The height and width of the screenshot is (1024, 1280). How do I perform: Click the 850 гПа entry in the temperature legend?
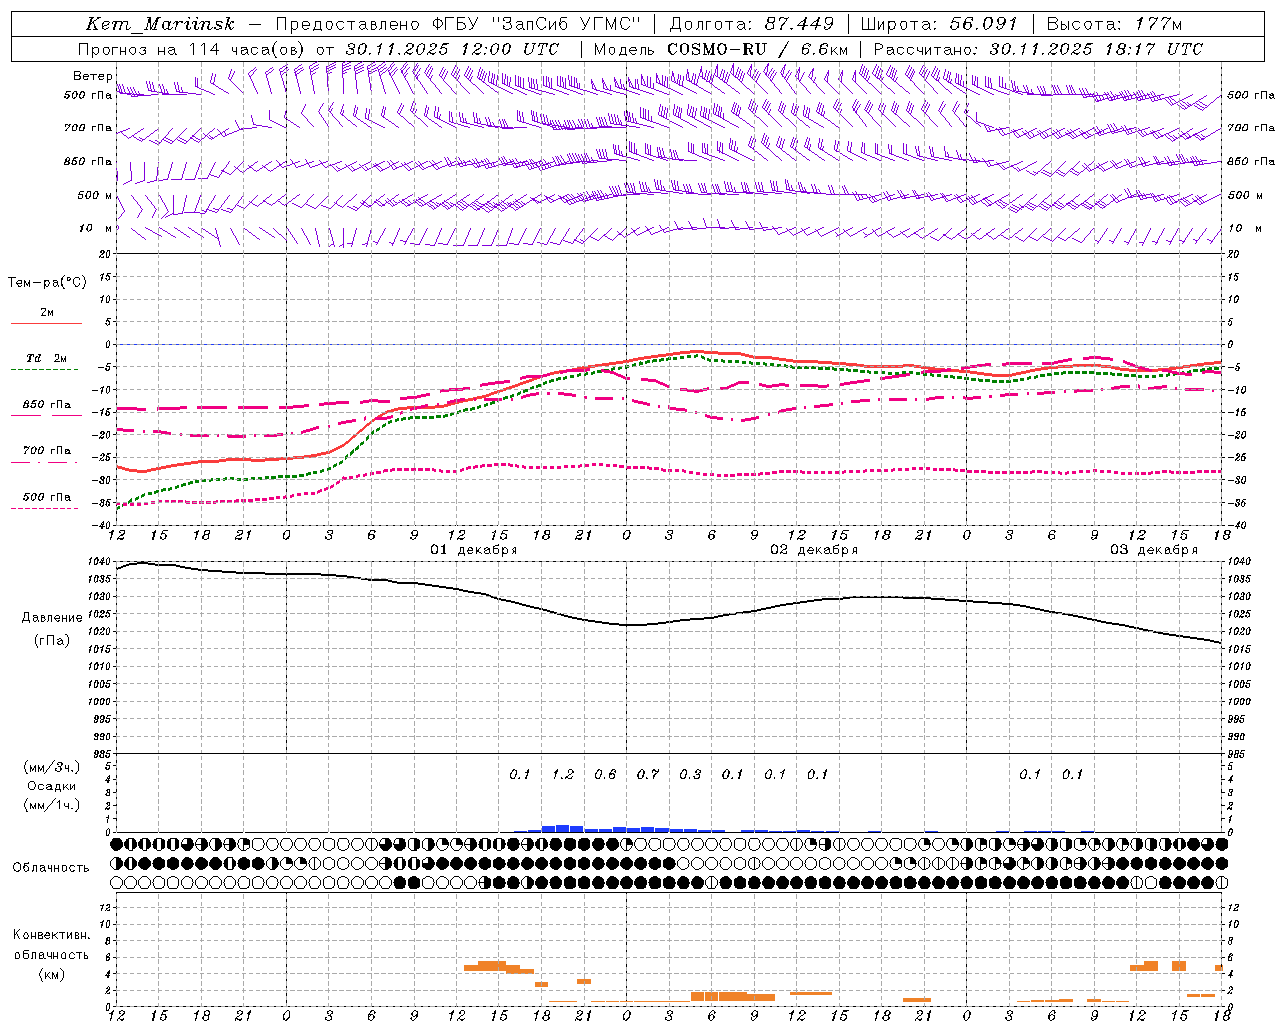click(47, 404)
